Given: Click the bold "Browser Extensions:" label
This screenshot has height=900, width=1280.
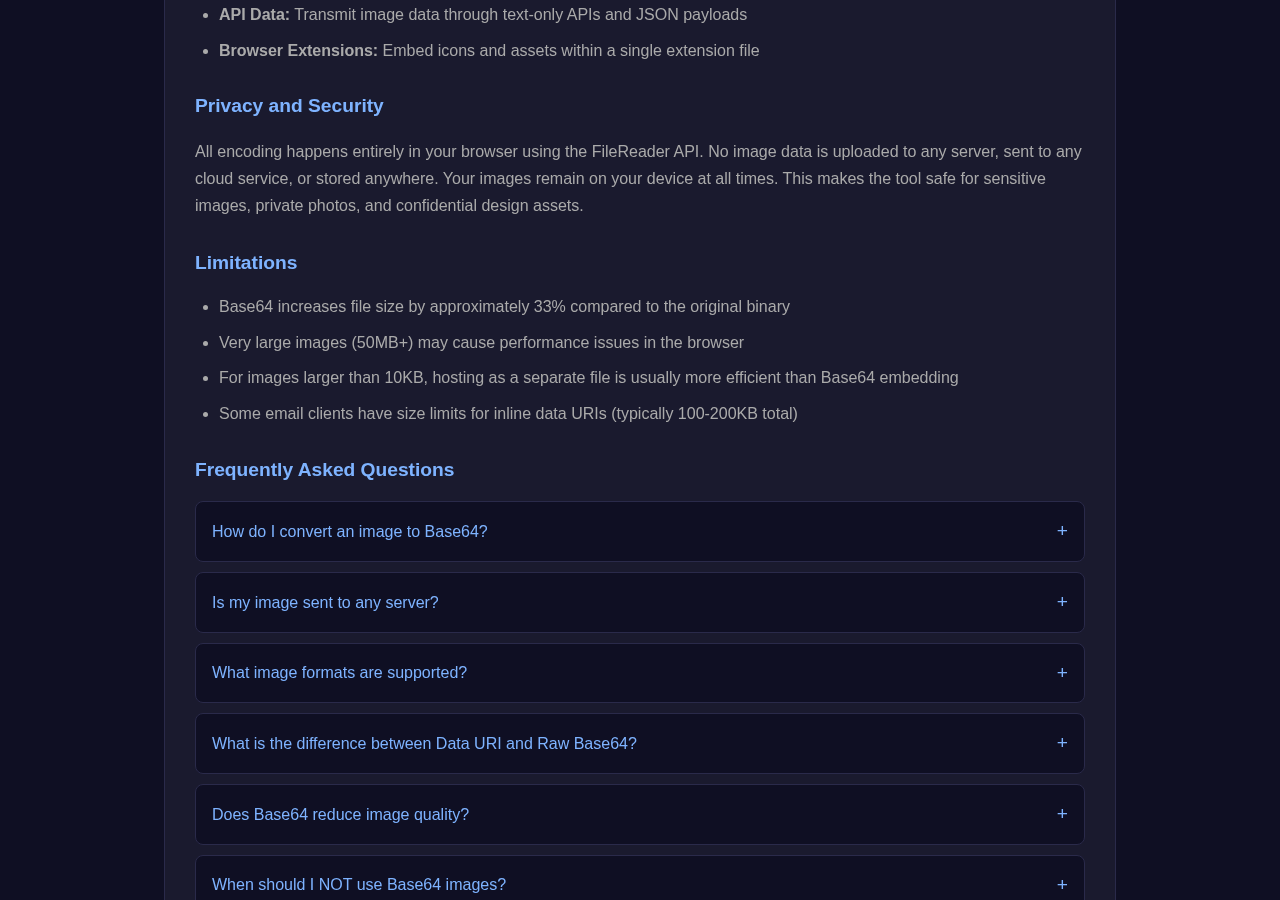Looking at the screenshot, I should 298,51.
